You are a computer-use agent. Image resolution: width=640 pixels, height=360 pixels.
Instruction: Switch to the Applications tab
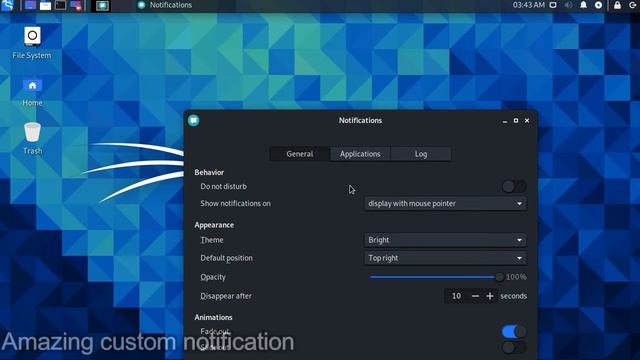click(360, 154)
